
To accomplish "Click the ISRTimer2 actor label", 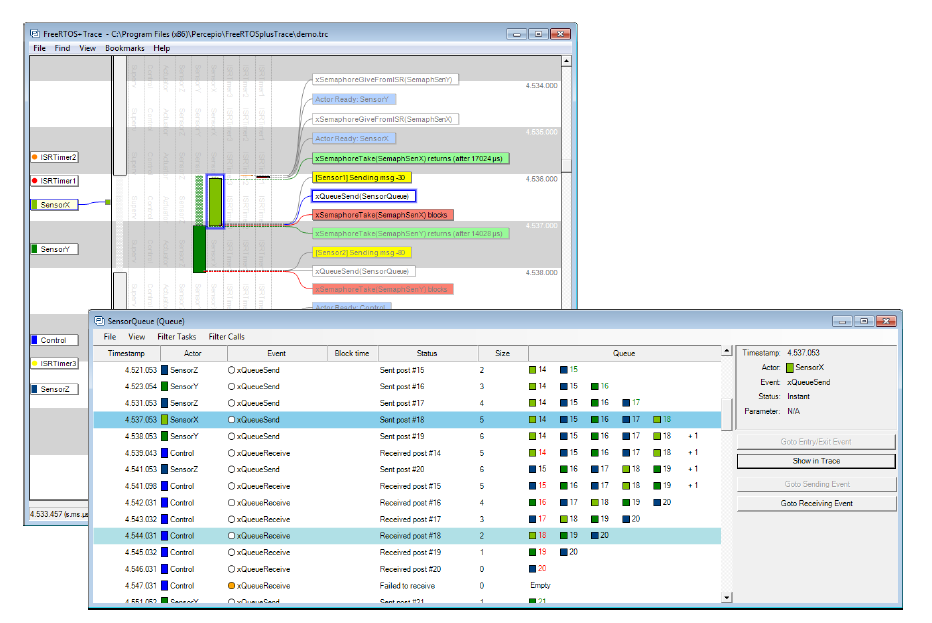I will point(55,157).
